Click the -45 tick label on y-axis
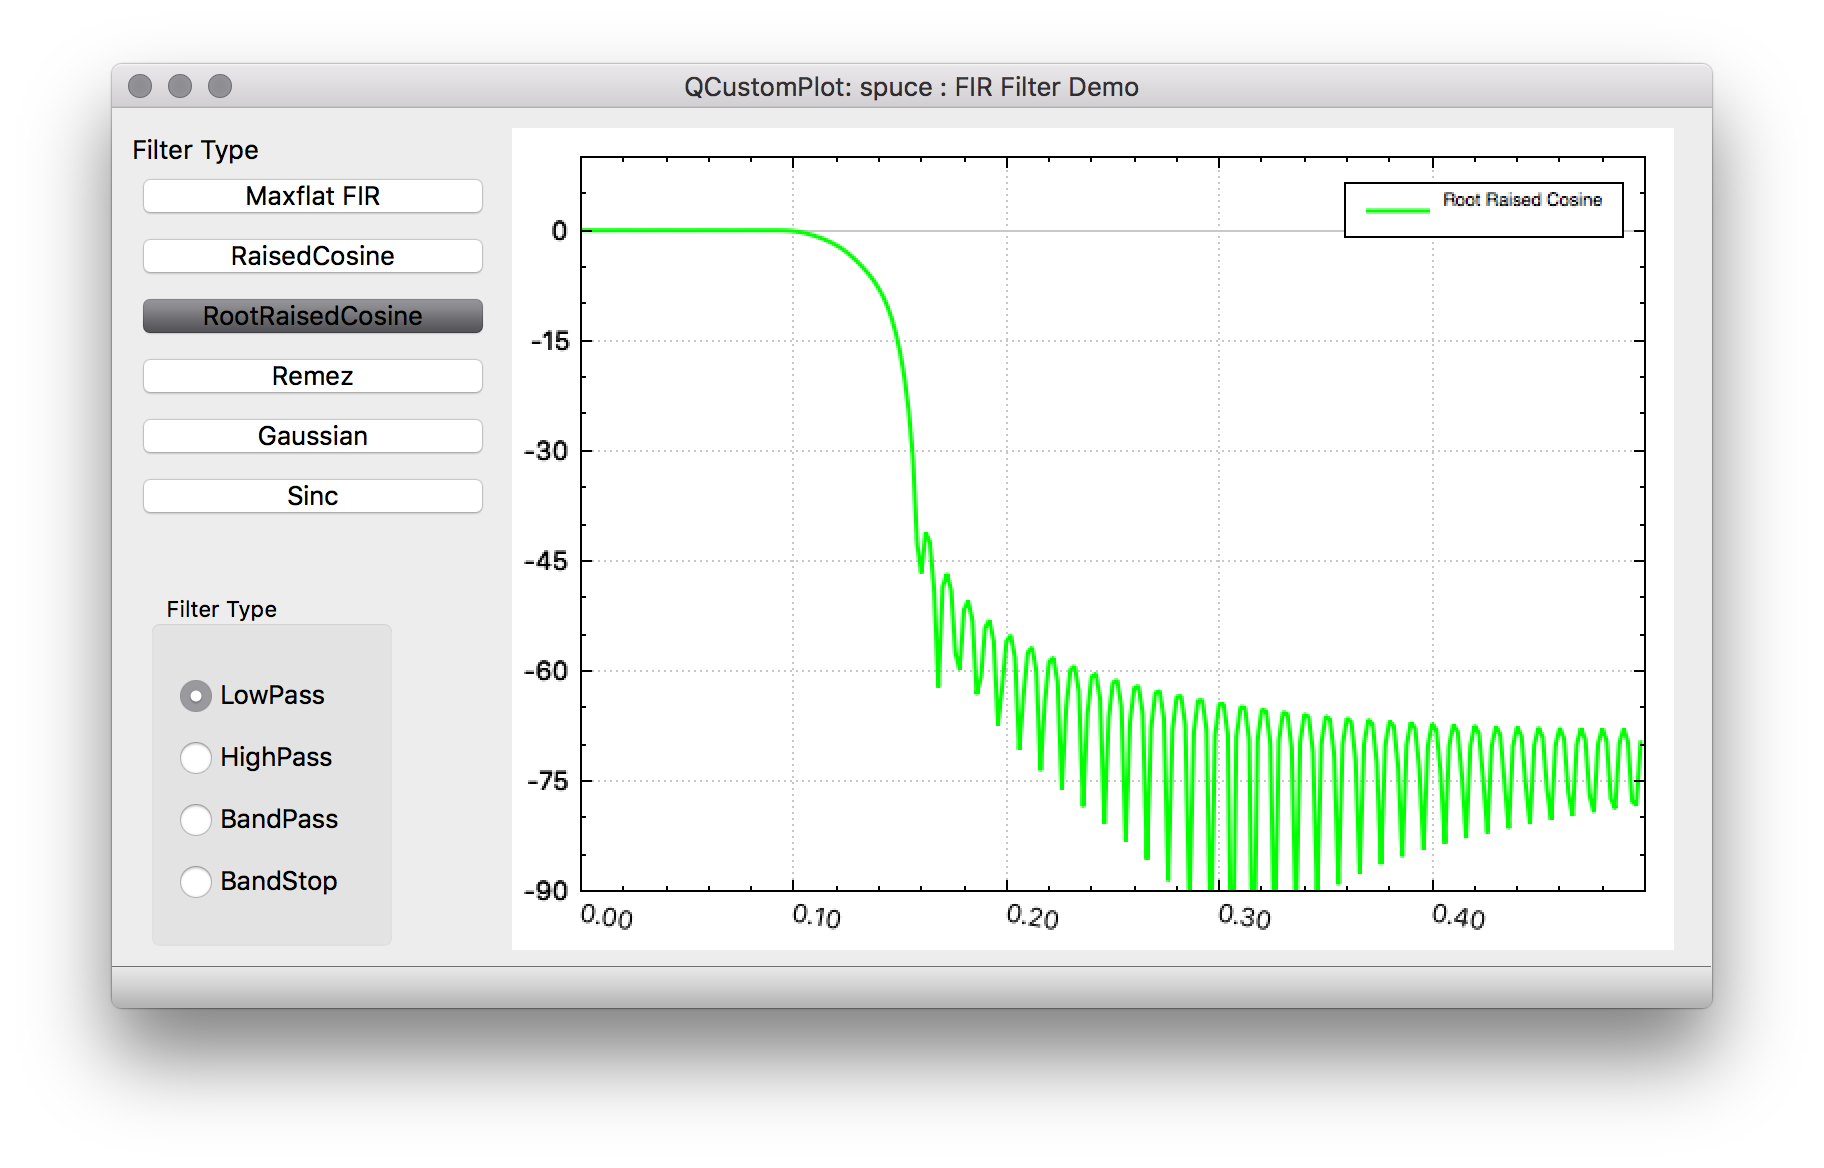Image resolution: width=1824 pixels, height=1168 pixels. (x=546, y=561)
